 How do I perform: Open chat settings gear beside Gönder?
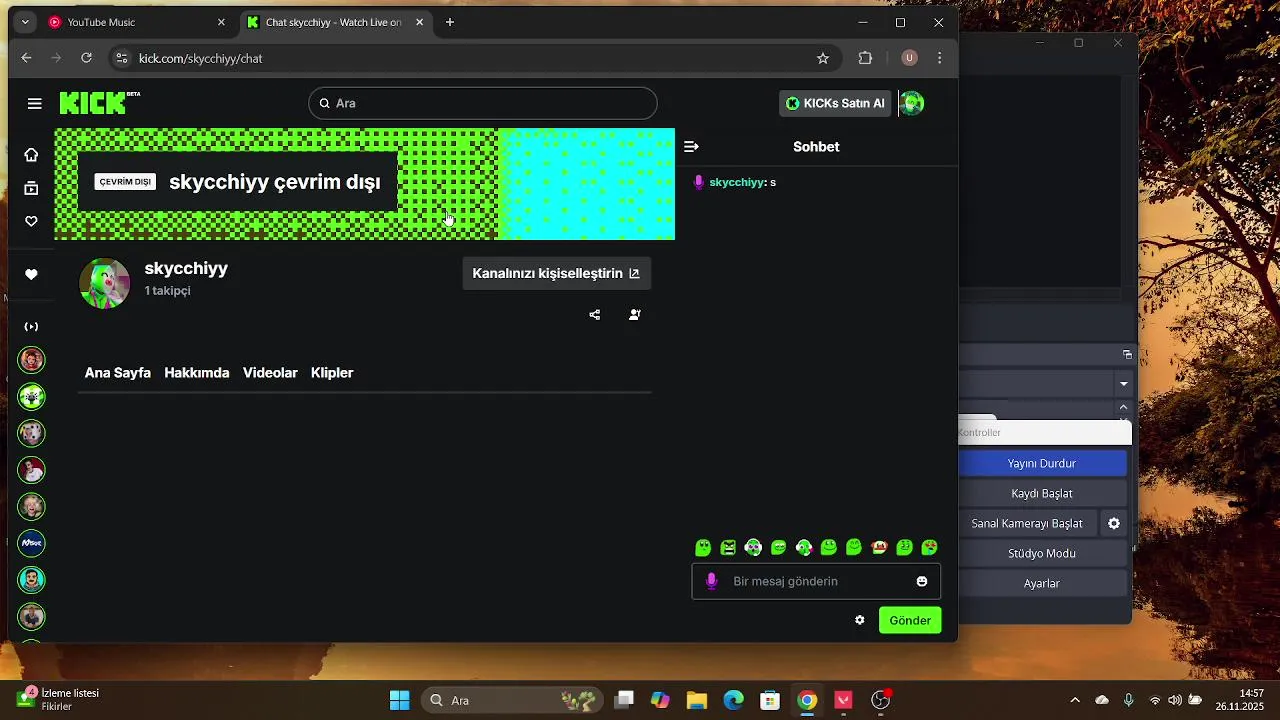coord(859,620)
